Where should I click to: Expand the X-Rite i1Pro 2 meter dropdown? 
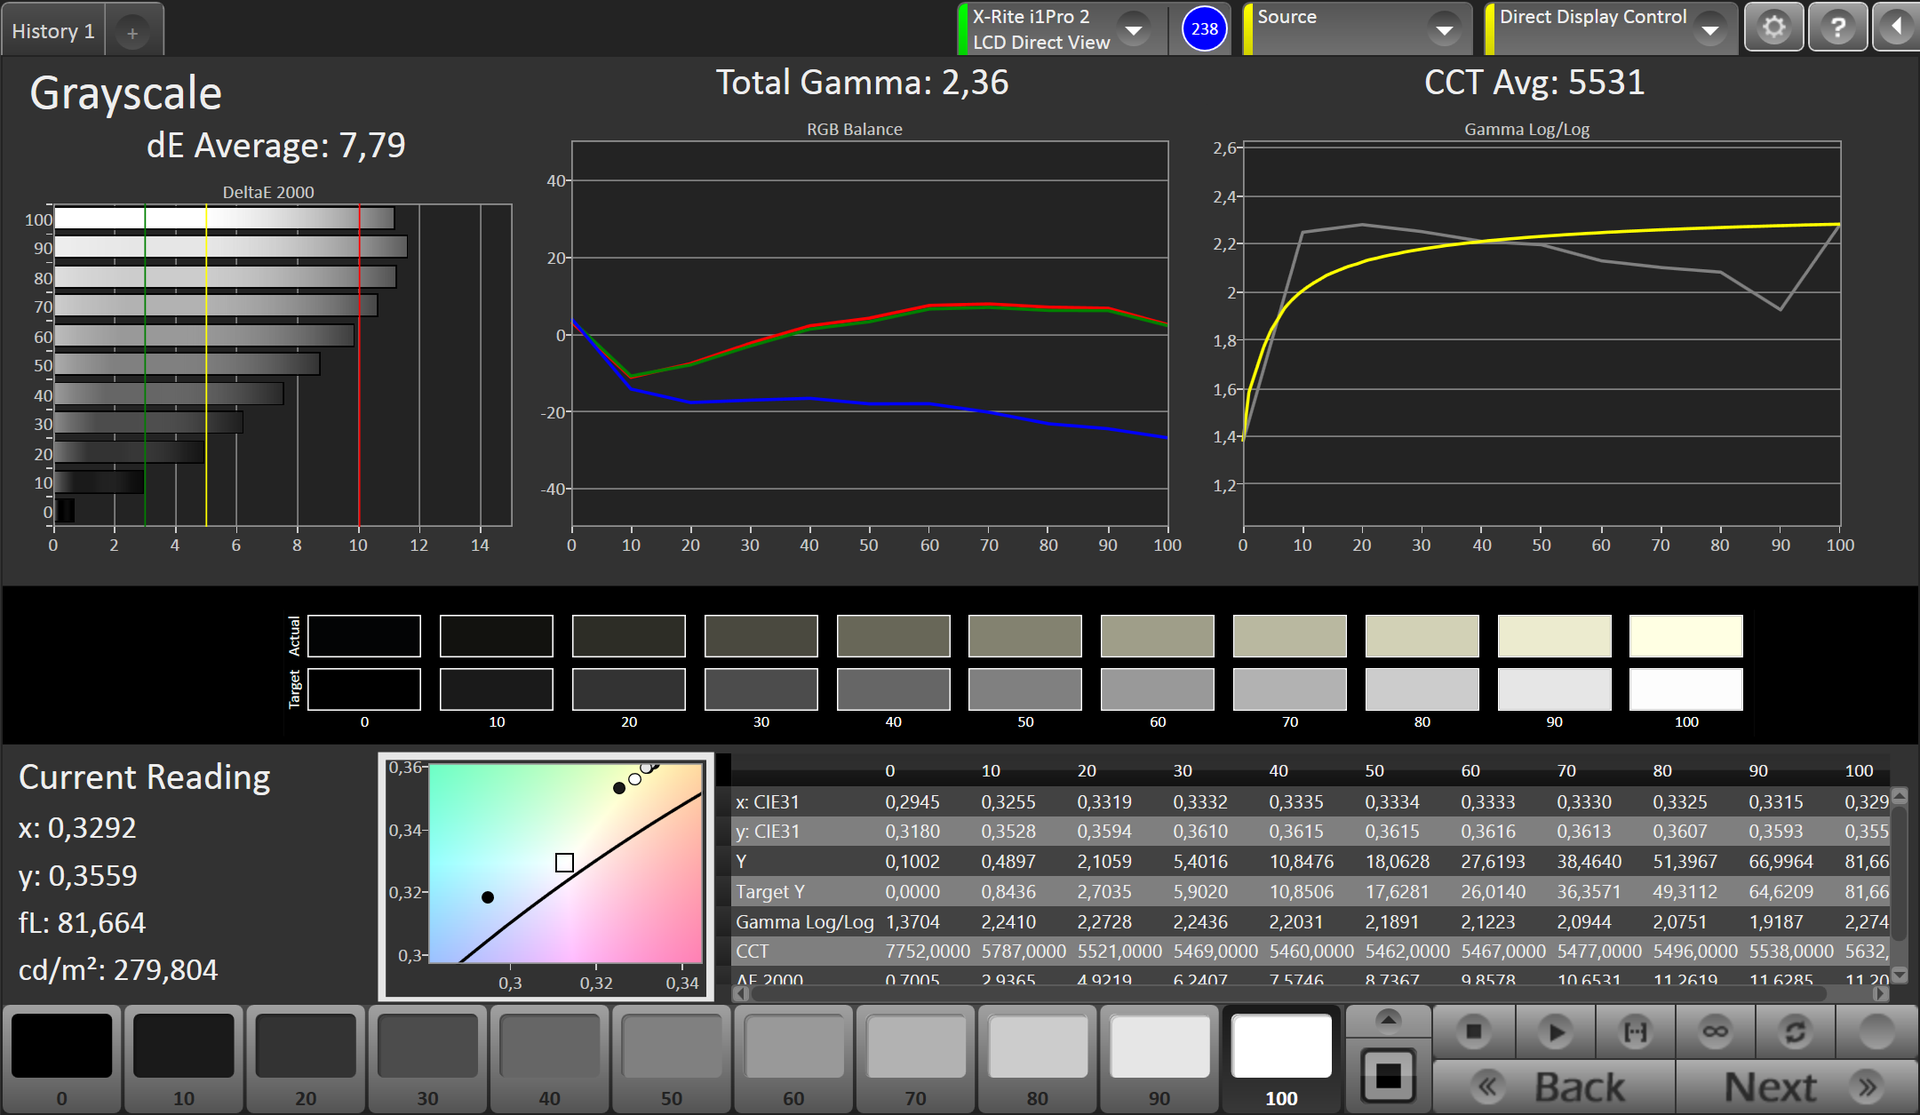pyautogui.click(x=1134, y=30)
